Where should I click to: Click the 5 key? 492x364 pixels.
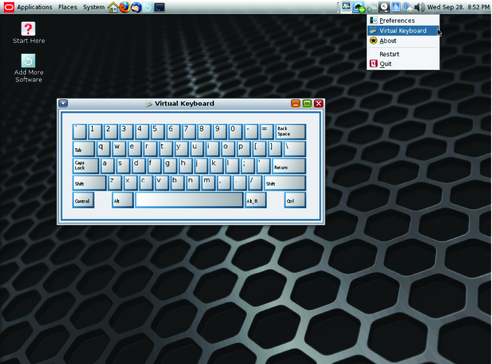(x=157, y=132)
